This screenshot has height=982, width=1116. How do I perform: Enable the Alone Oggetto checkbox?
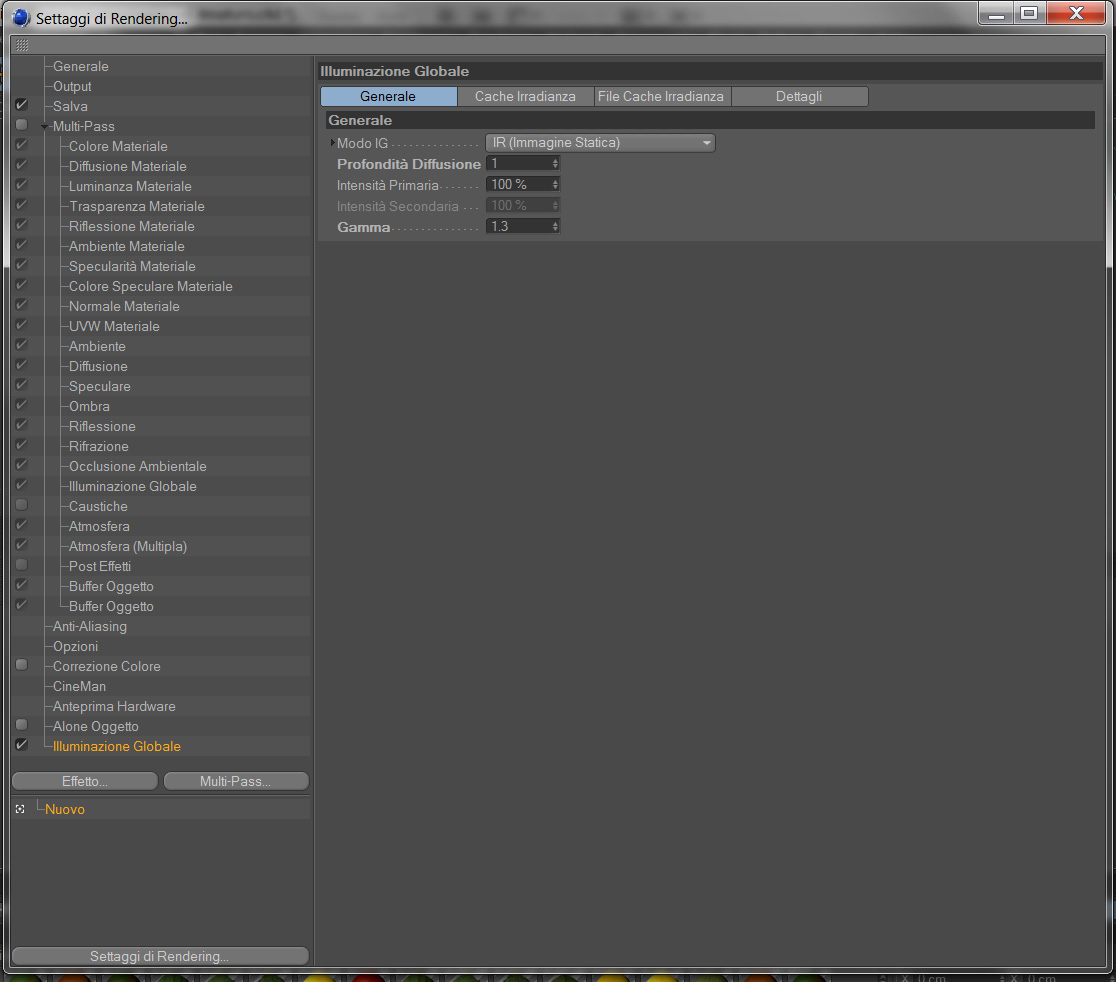21,724
